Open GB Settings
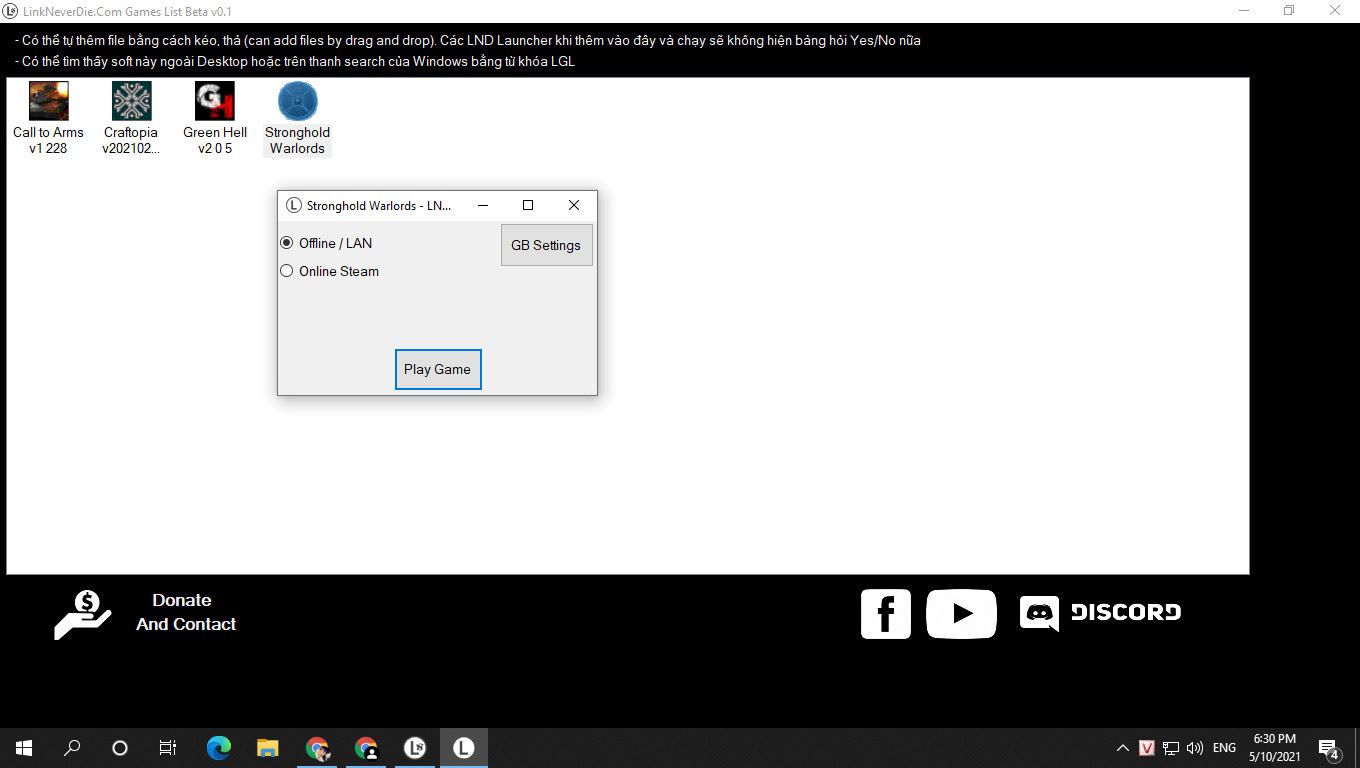This screenshot has width=1360, height=768. click(x=546, y=245)
